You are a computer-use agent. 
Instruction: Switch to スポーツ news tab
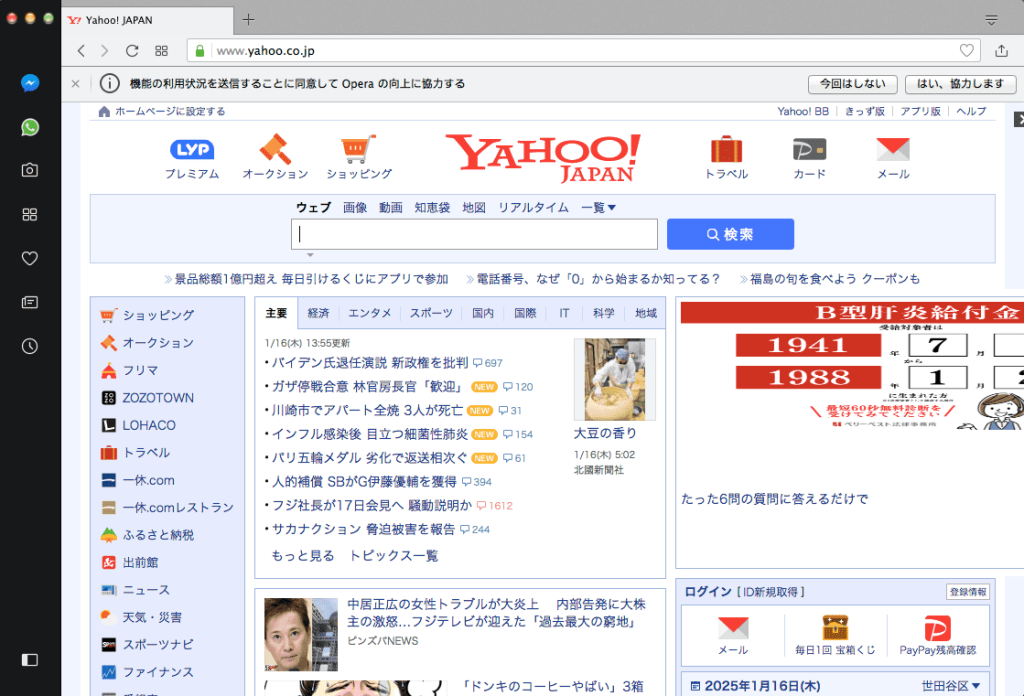coord(431,313)
